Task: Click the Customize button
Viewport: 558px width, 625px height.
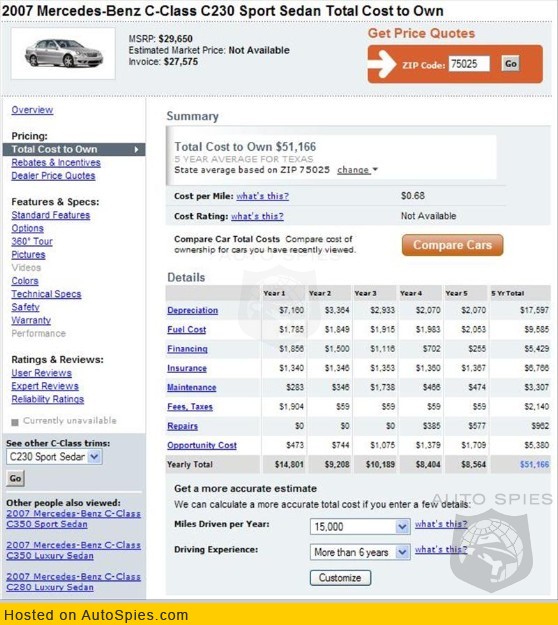Action: click(340, 578)
